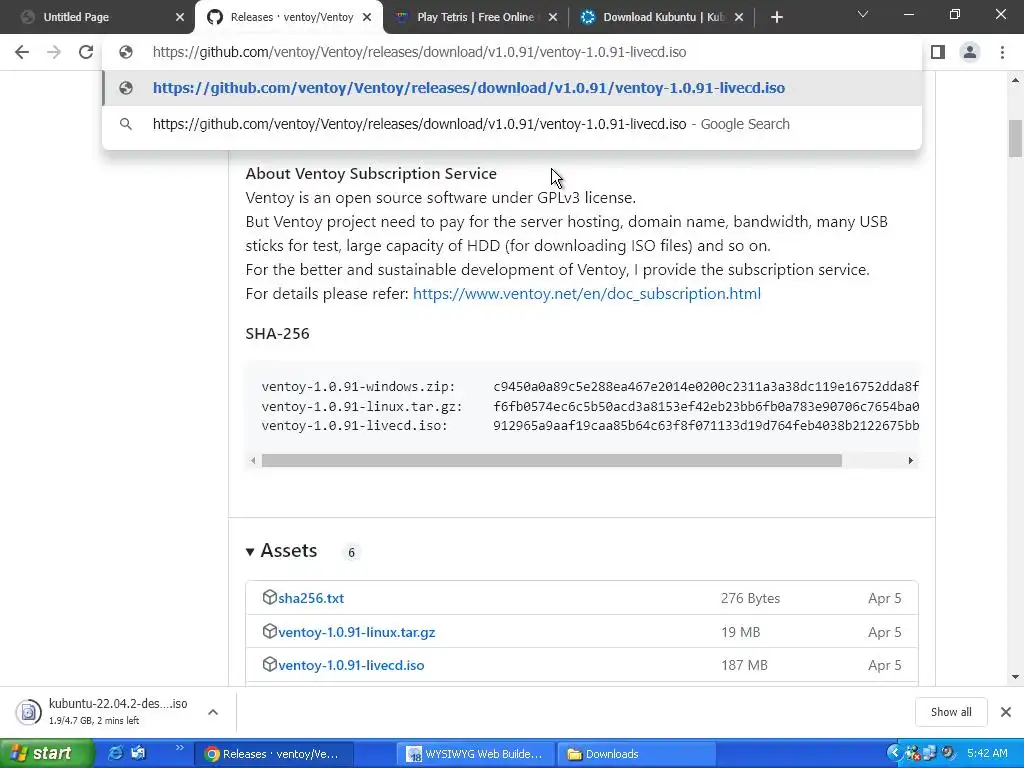Switch to Downloads folder taskbar button

coord(637,754)
